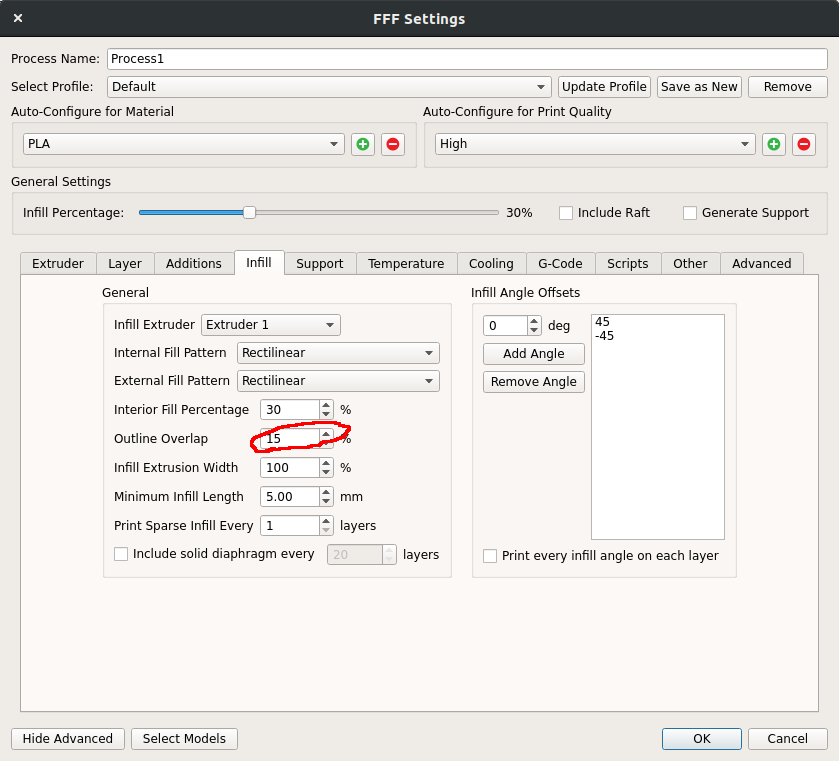Add a new material auto-configure entry
839x761 pixels.
pos(363,144)
